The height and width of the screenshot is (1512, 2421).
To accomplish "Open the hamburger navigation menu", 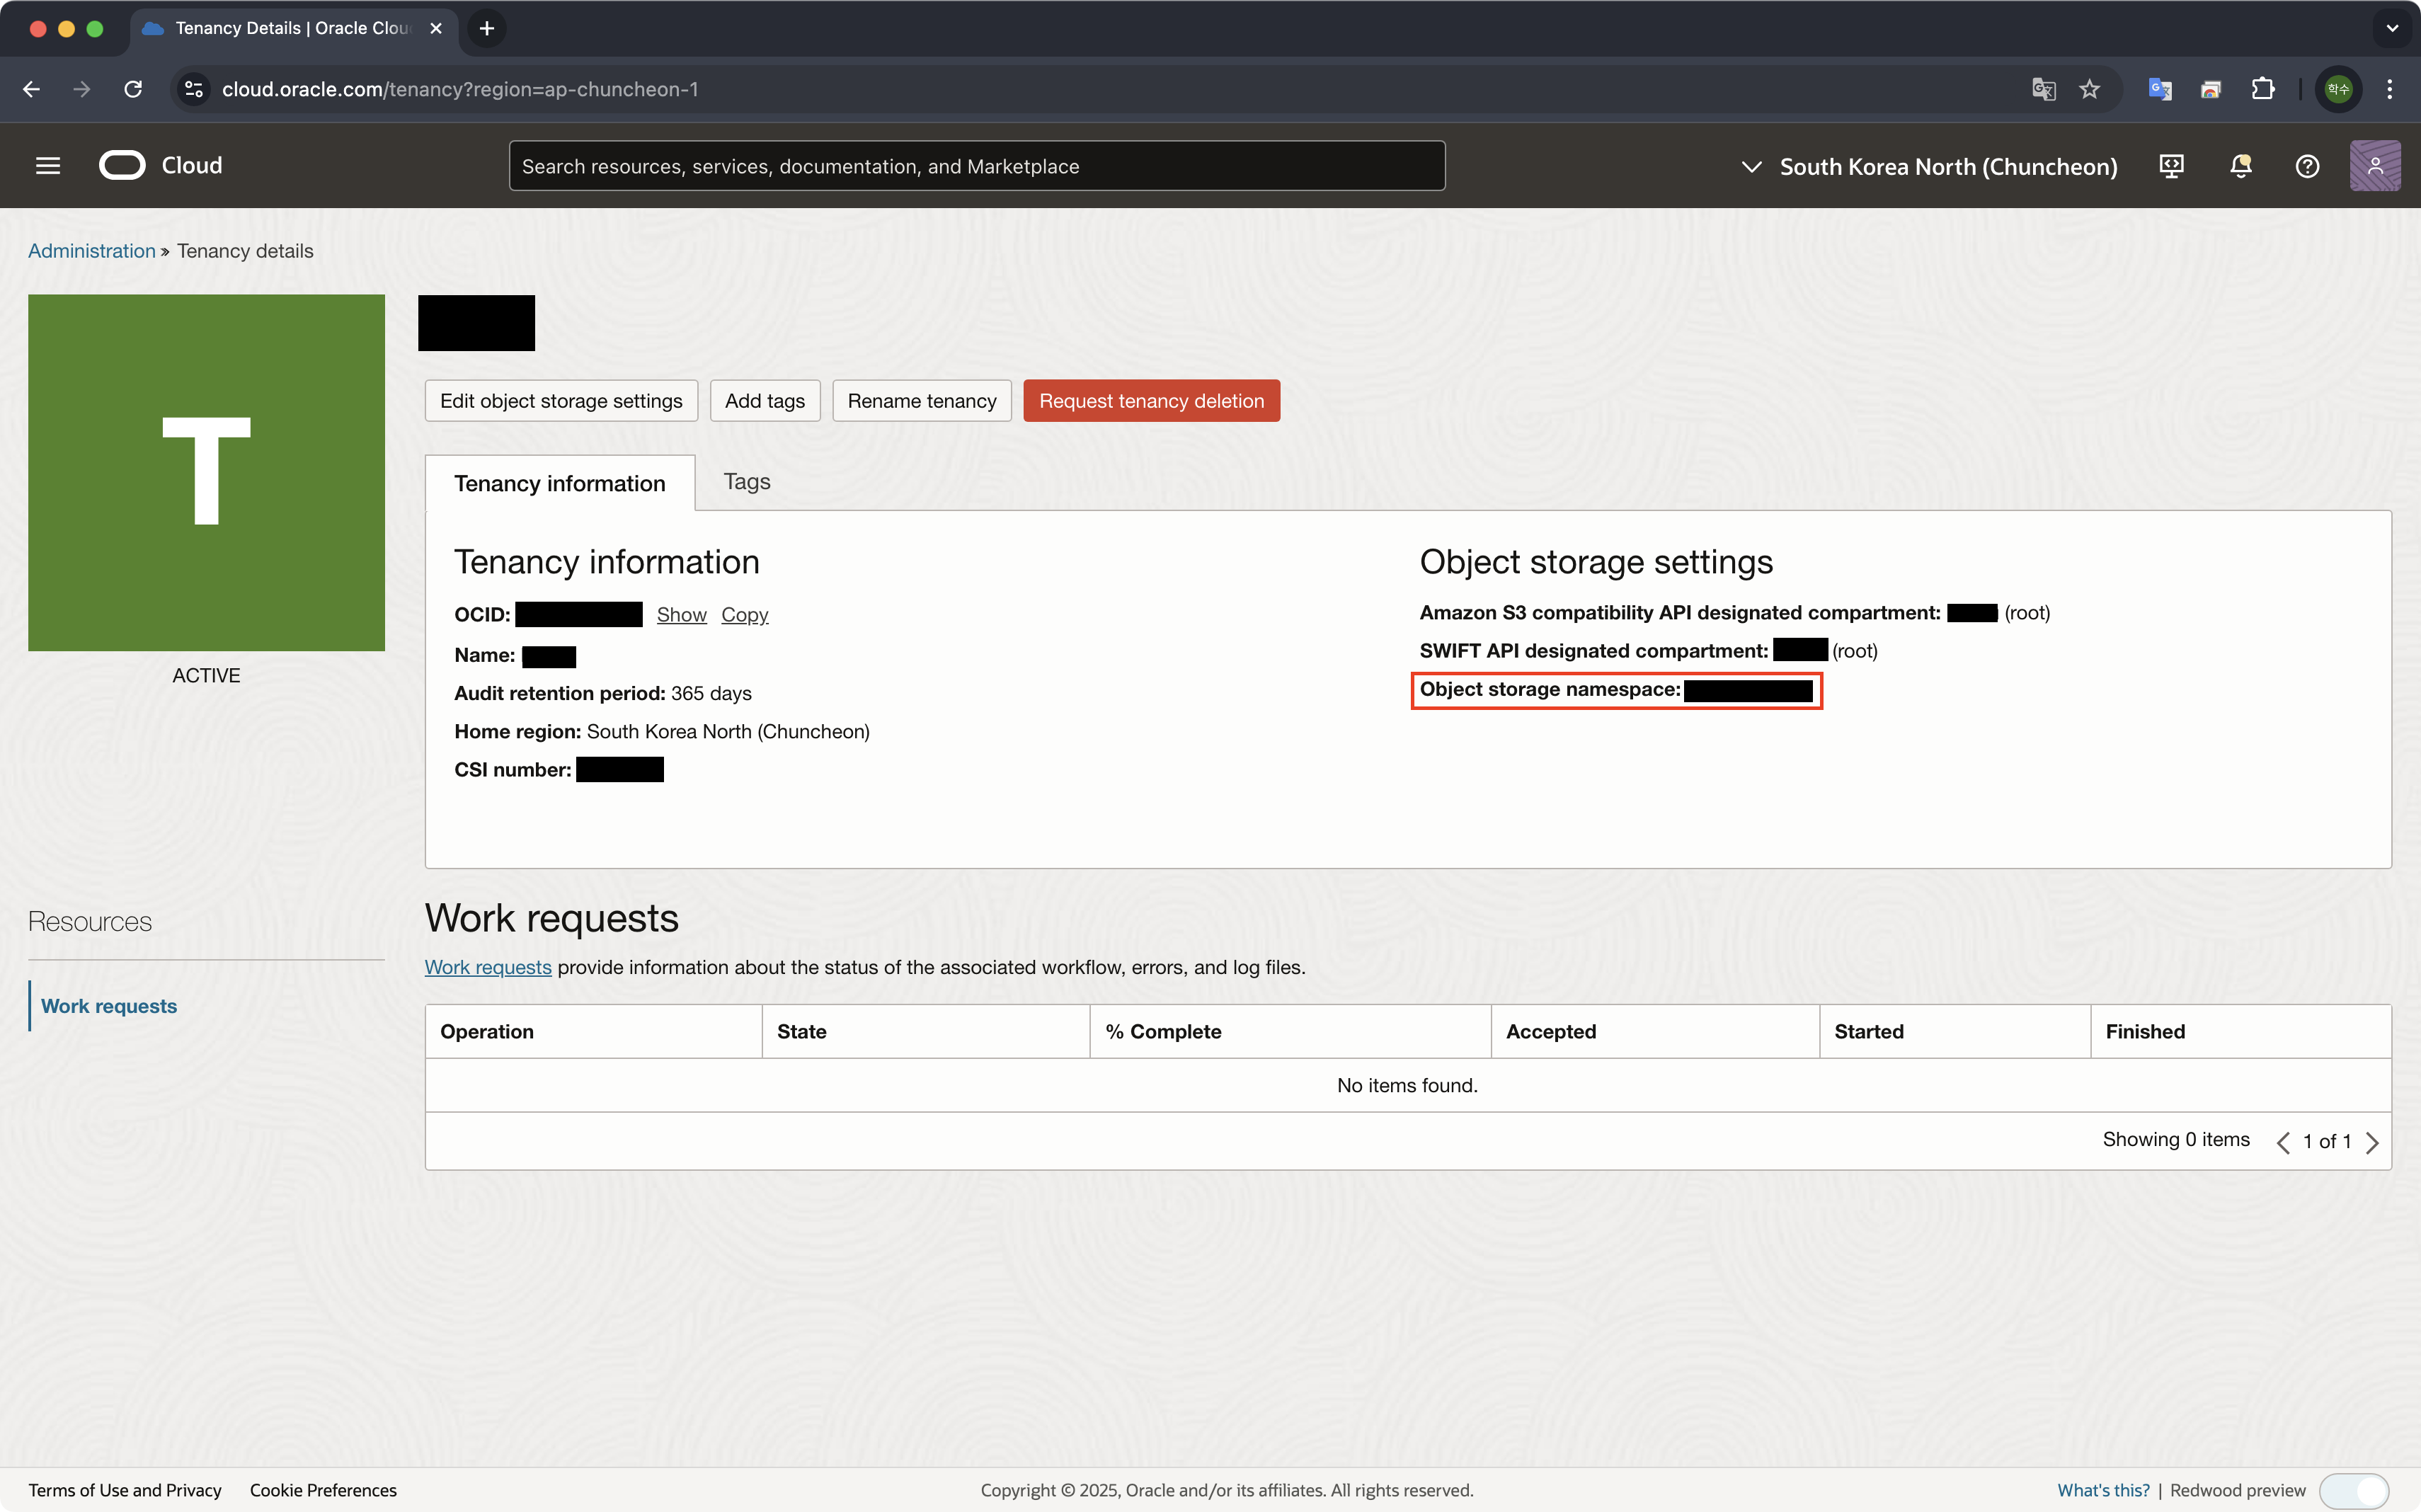I will (48, 166).
